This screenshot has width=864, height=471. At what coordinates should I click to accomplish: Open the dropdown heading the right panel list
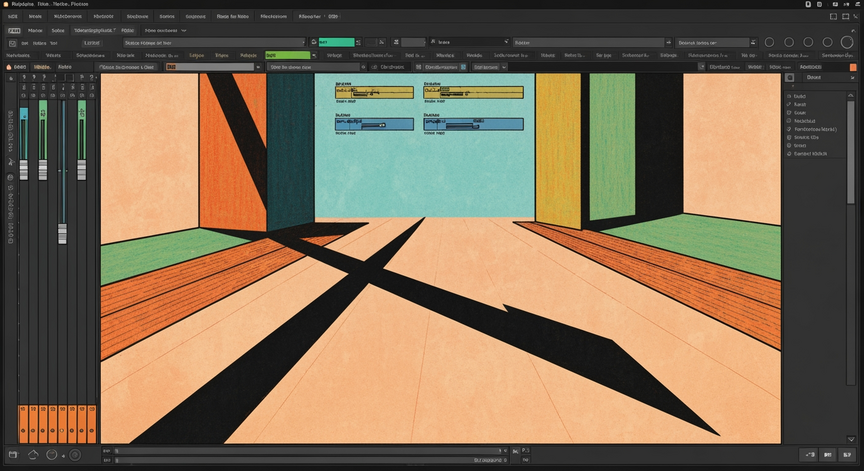point(829,78)
